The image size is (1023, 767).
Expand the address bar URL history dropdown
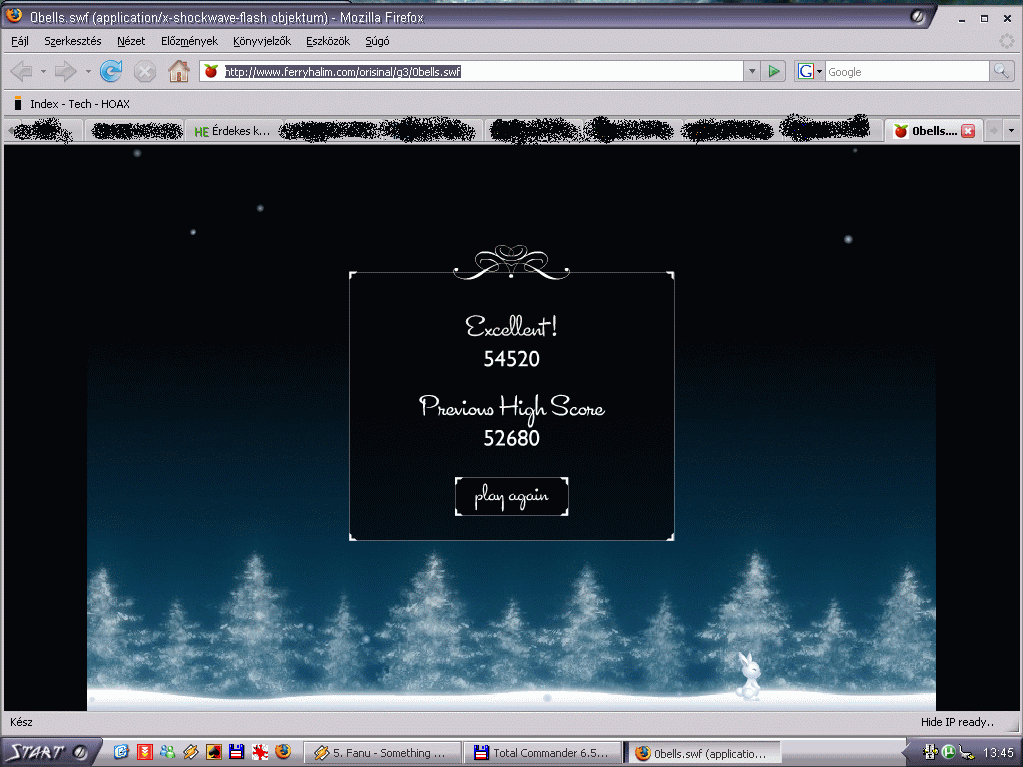click(x=752, y=71)
